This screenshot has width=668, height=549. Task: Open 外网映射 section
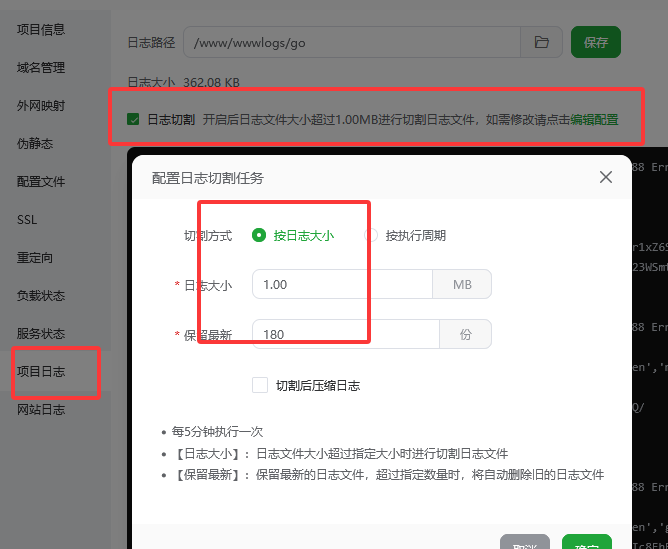tap(41, 106)
